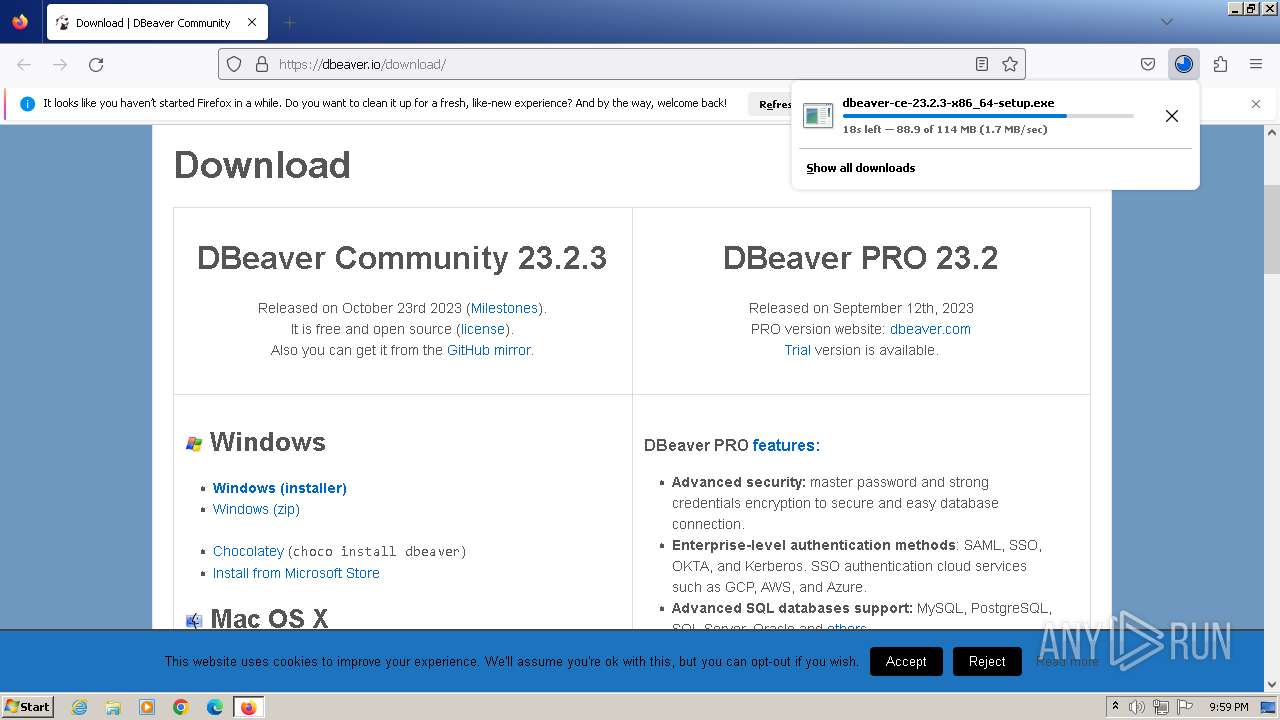Open the license link
The height and width of the screenshot is (720, 1280).
tap(483, 329)
